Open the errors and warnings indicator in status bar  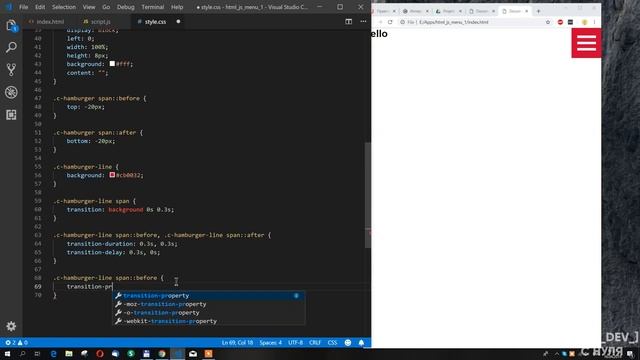[16, 342]
